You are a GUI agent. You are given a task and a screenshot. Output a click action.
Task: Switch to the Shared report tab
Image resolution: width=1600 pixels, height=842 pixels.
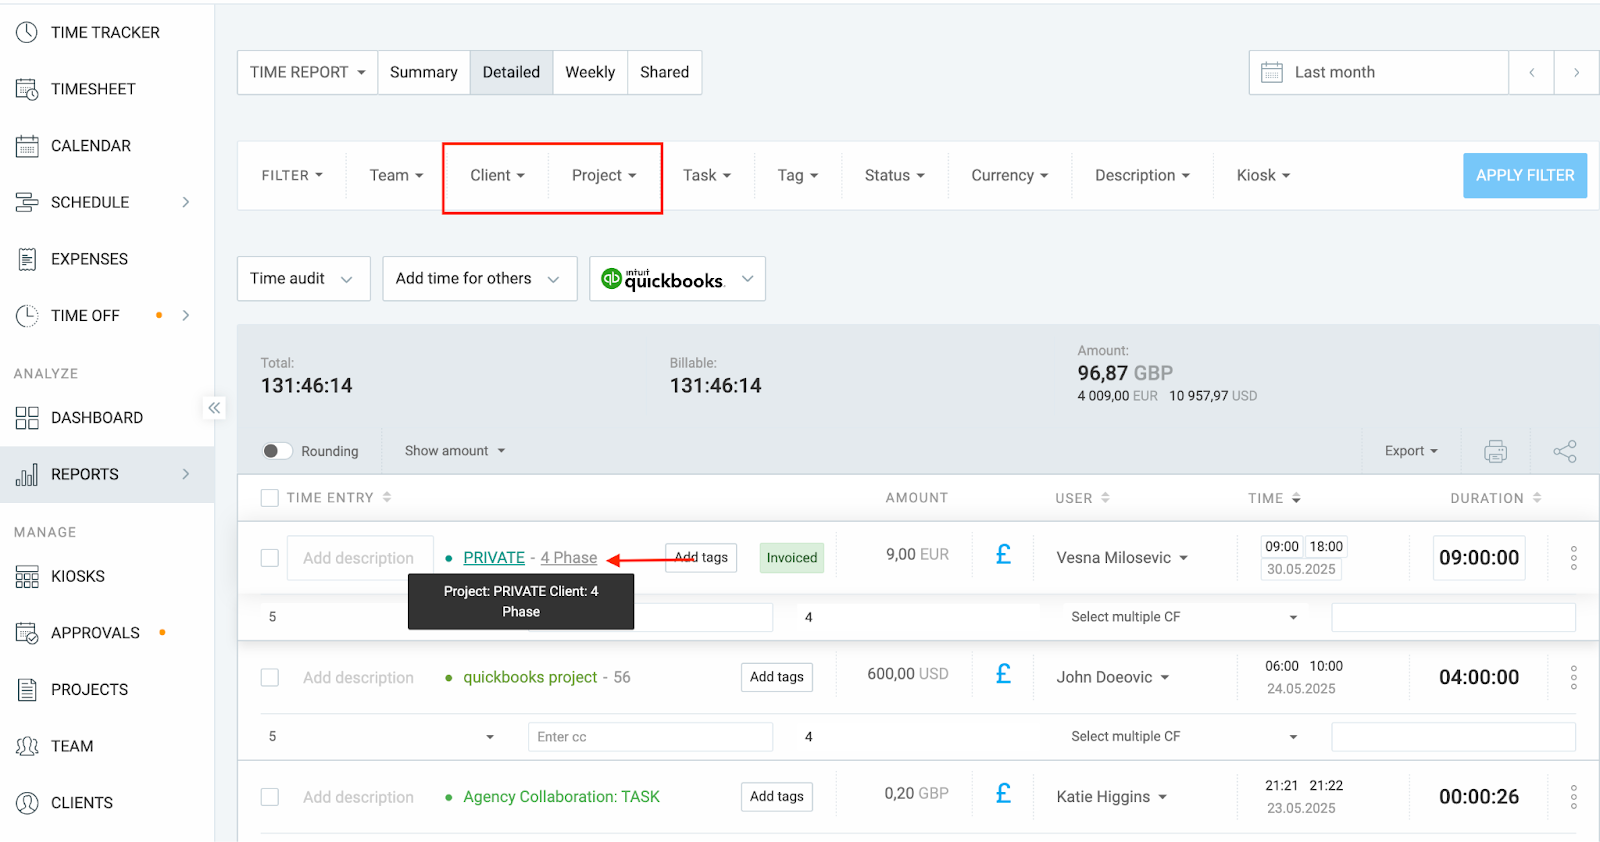[665, 72]
